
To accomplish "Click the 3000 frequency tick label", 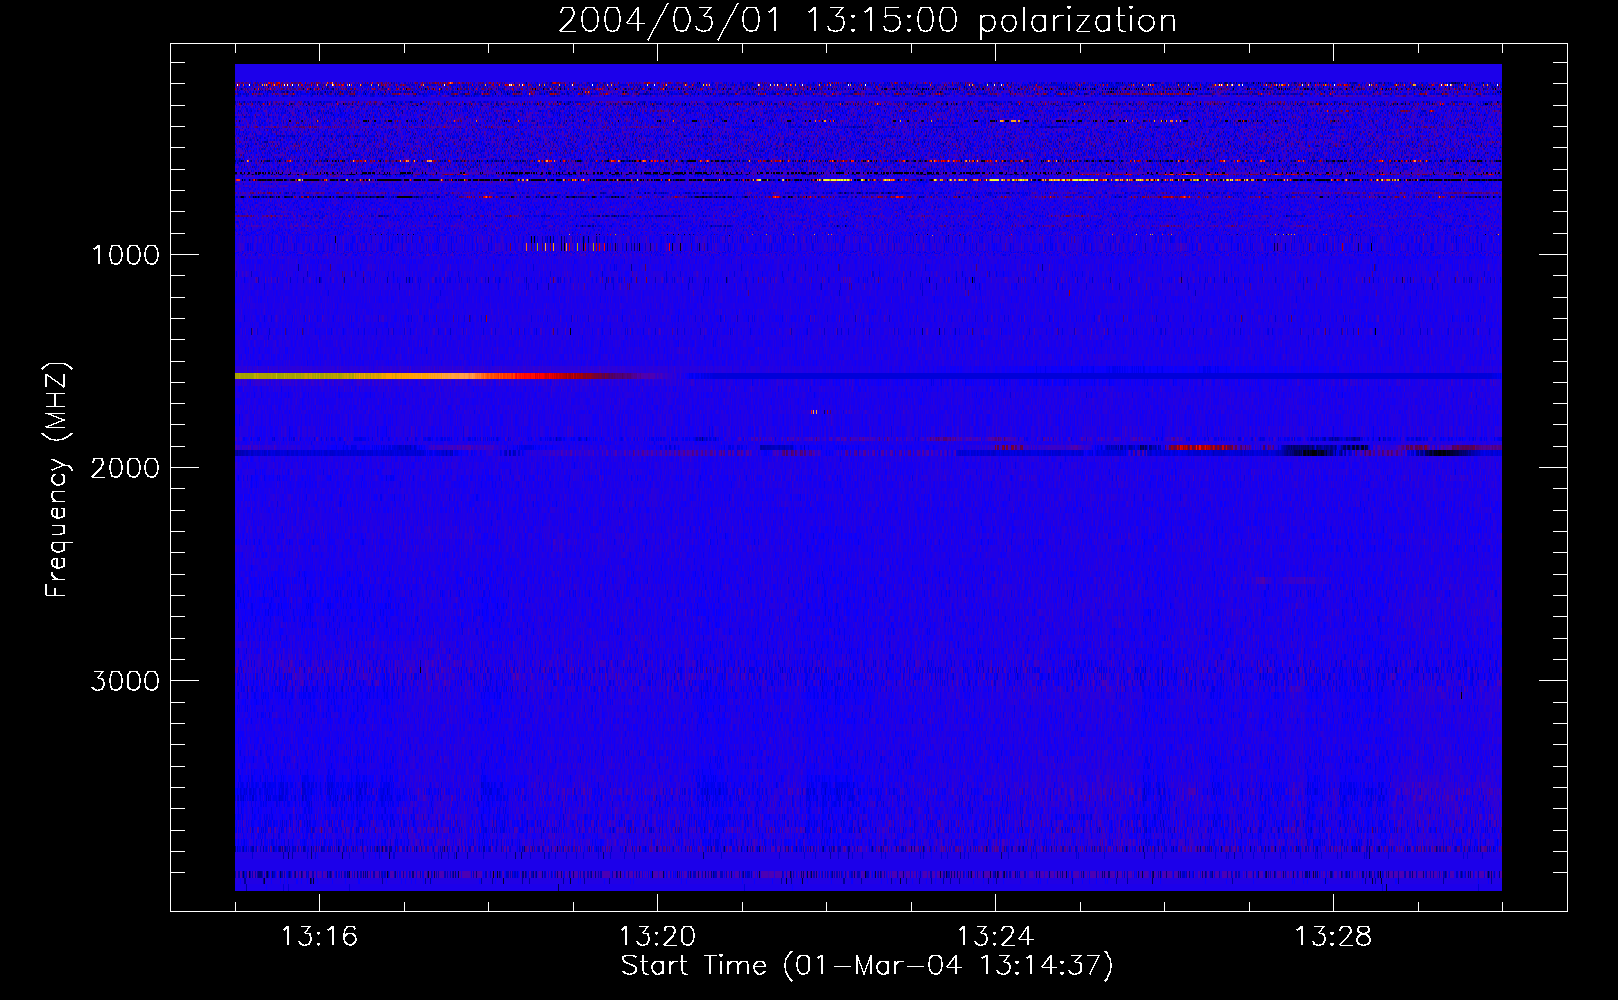I will (x=125, y=681).
